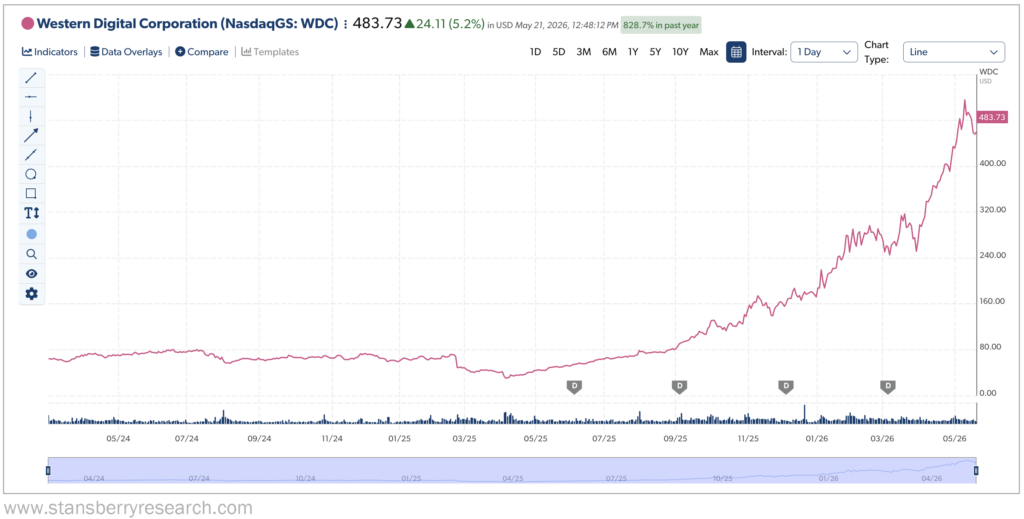Viewport: 1024px width, 519px height.
Task: Open the Data Overlays menu
Action: coord(126,52)
